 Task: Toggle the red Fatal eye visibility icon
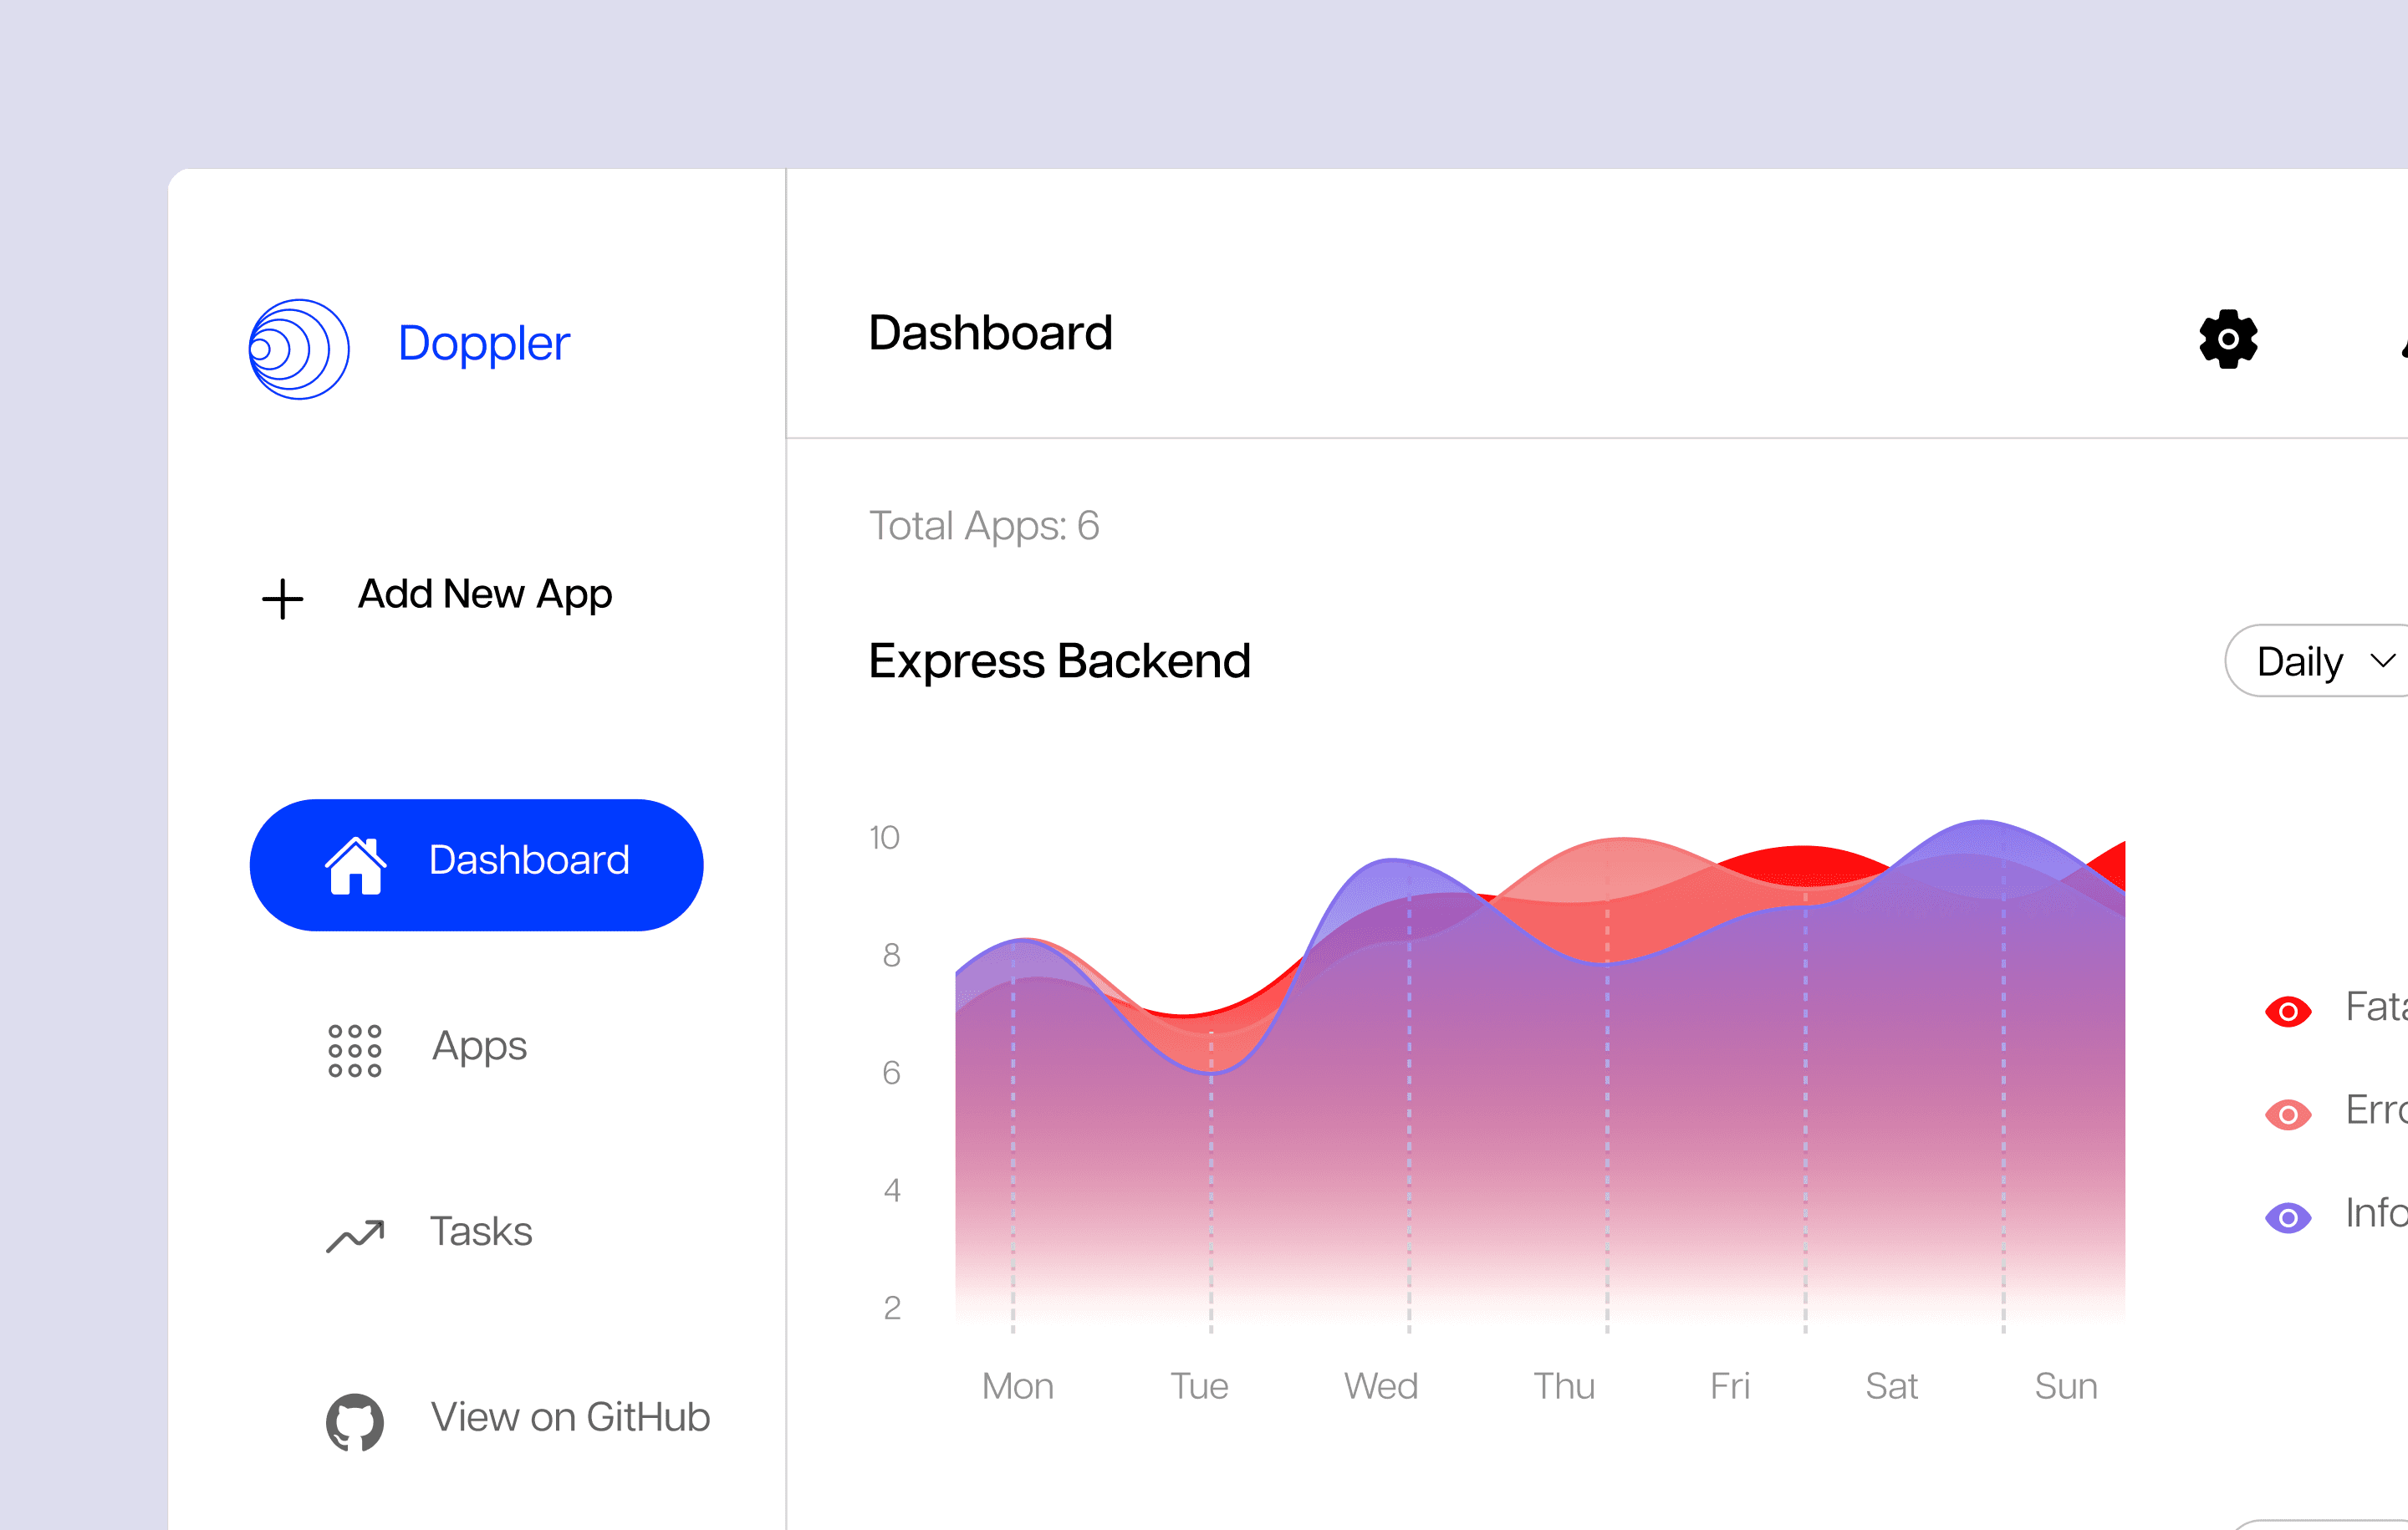pos(2288,1011)
